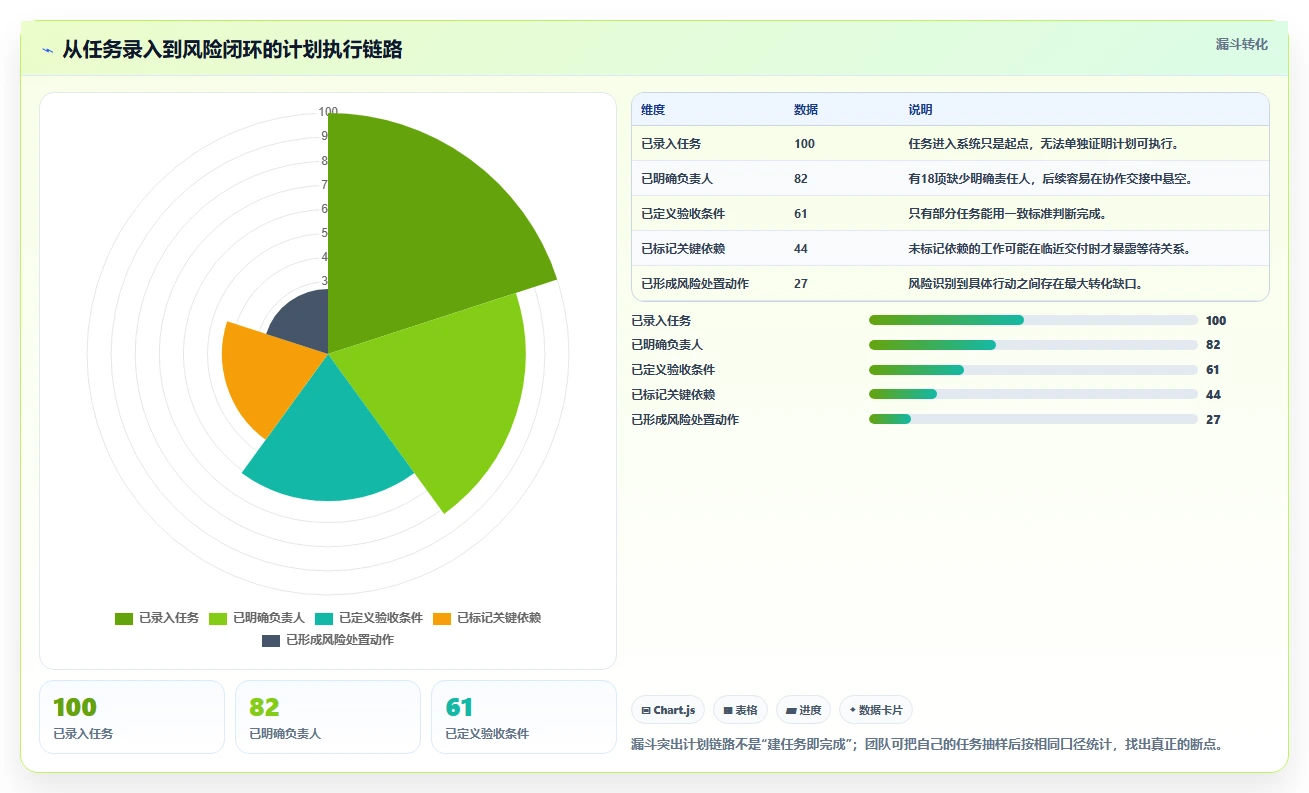Click the 已形成风险处置动作 progress bar

point(1033,419)
